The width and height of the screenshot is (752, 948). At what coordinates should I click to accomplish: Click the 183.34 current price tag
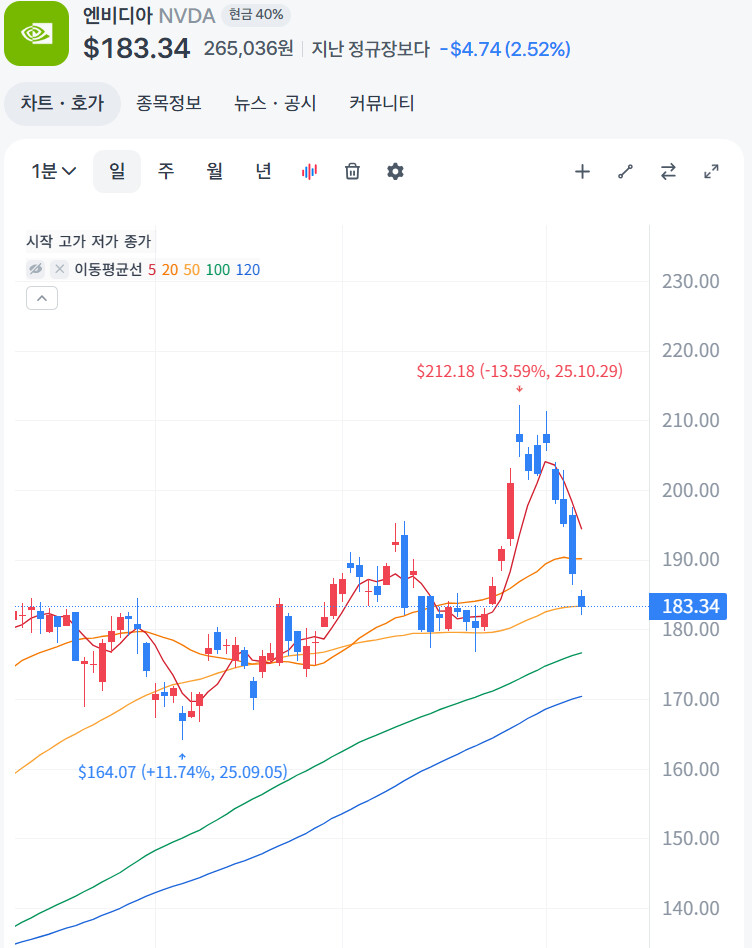click(x=688, y=606)
